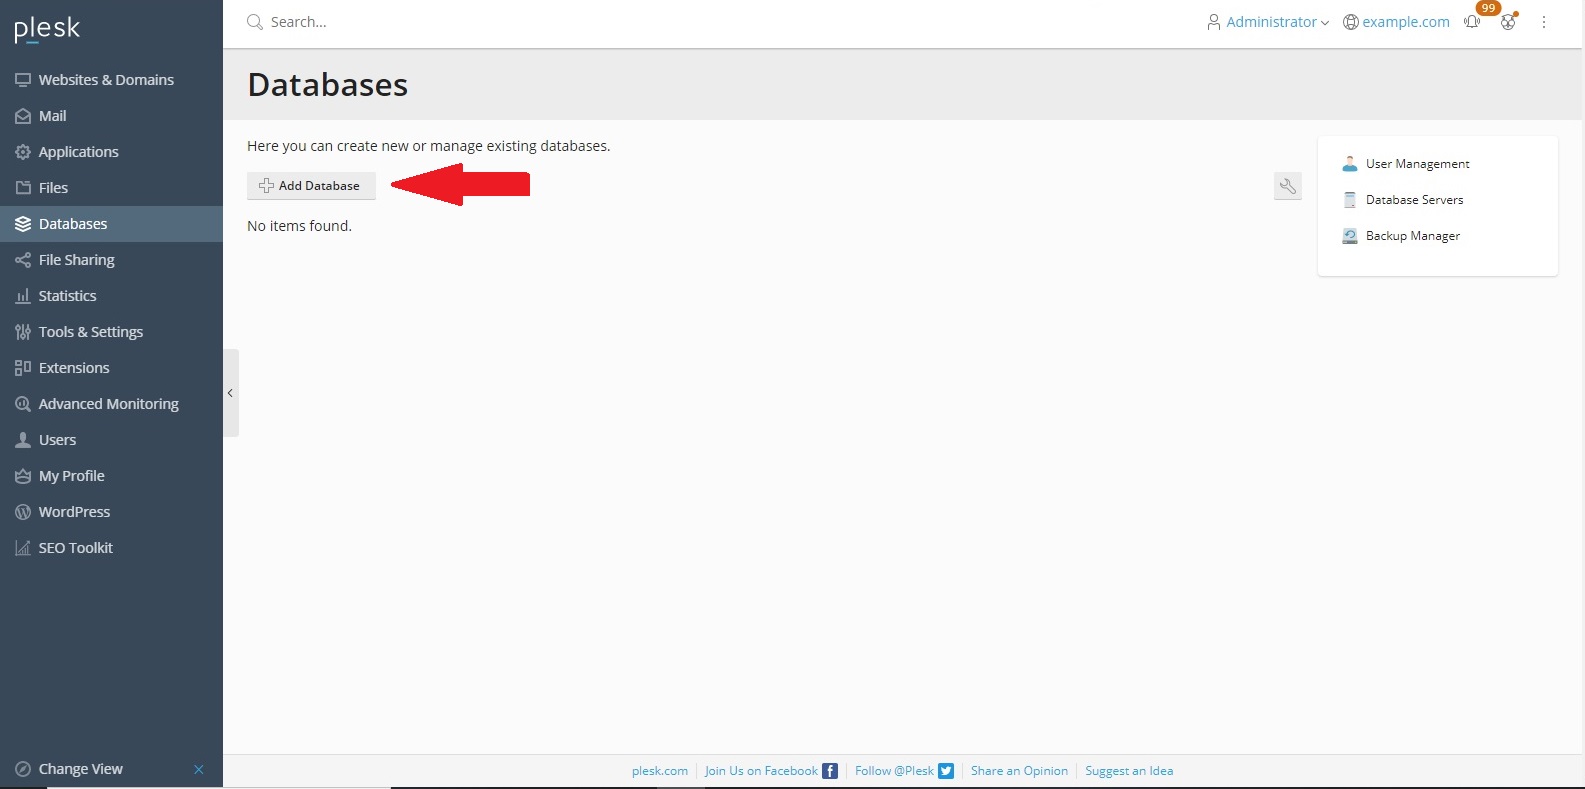Image resolution: width=1585 pixels, height=789 pixels.
Task: Open User Management link
Action: [x=1417, y=164]
